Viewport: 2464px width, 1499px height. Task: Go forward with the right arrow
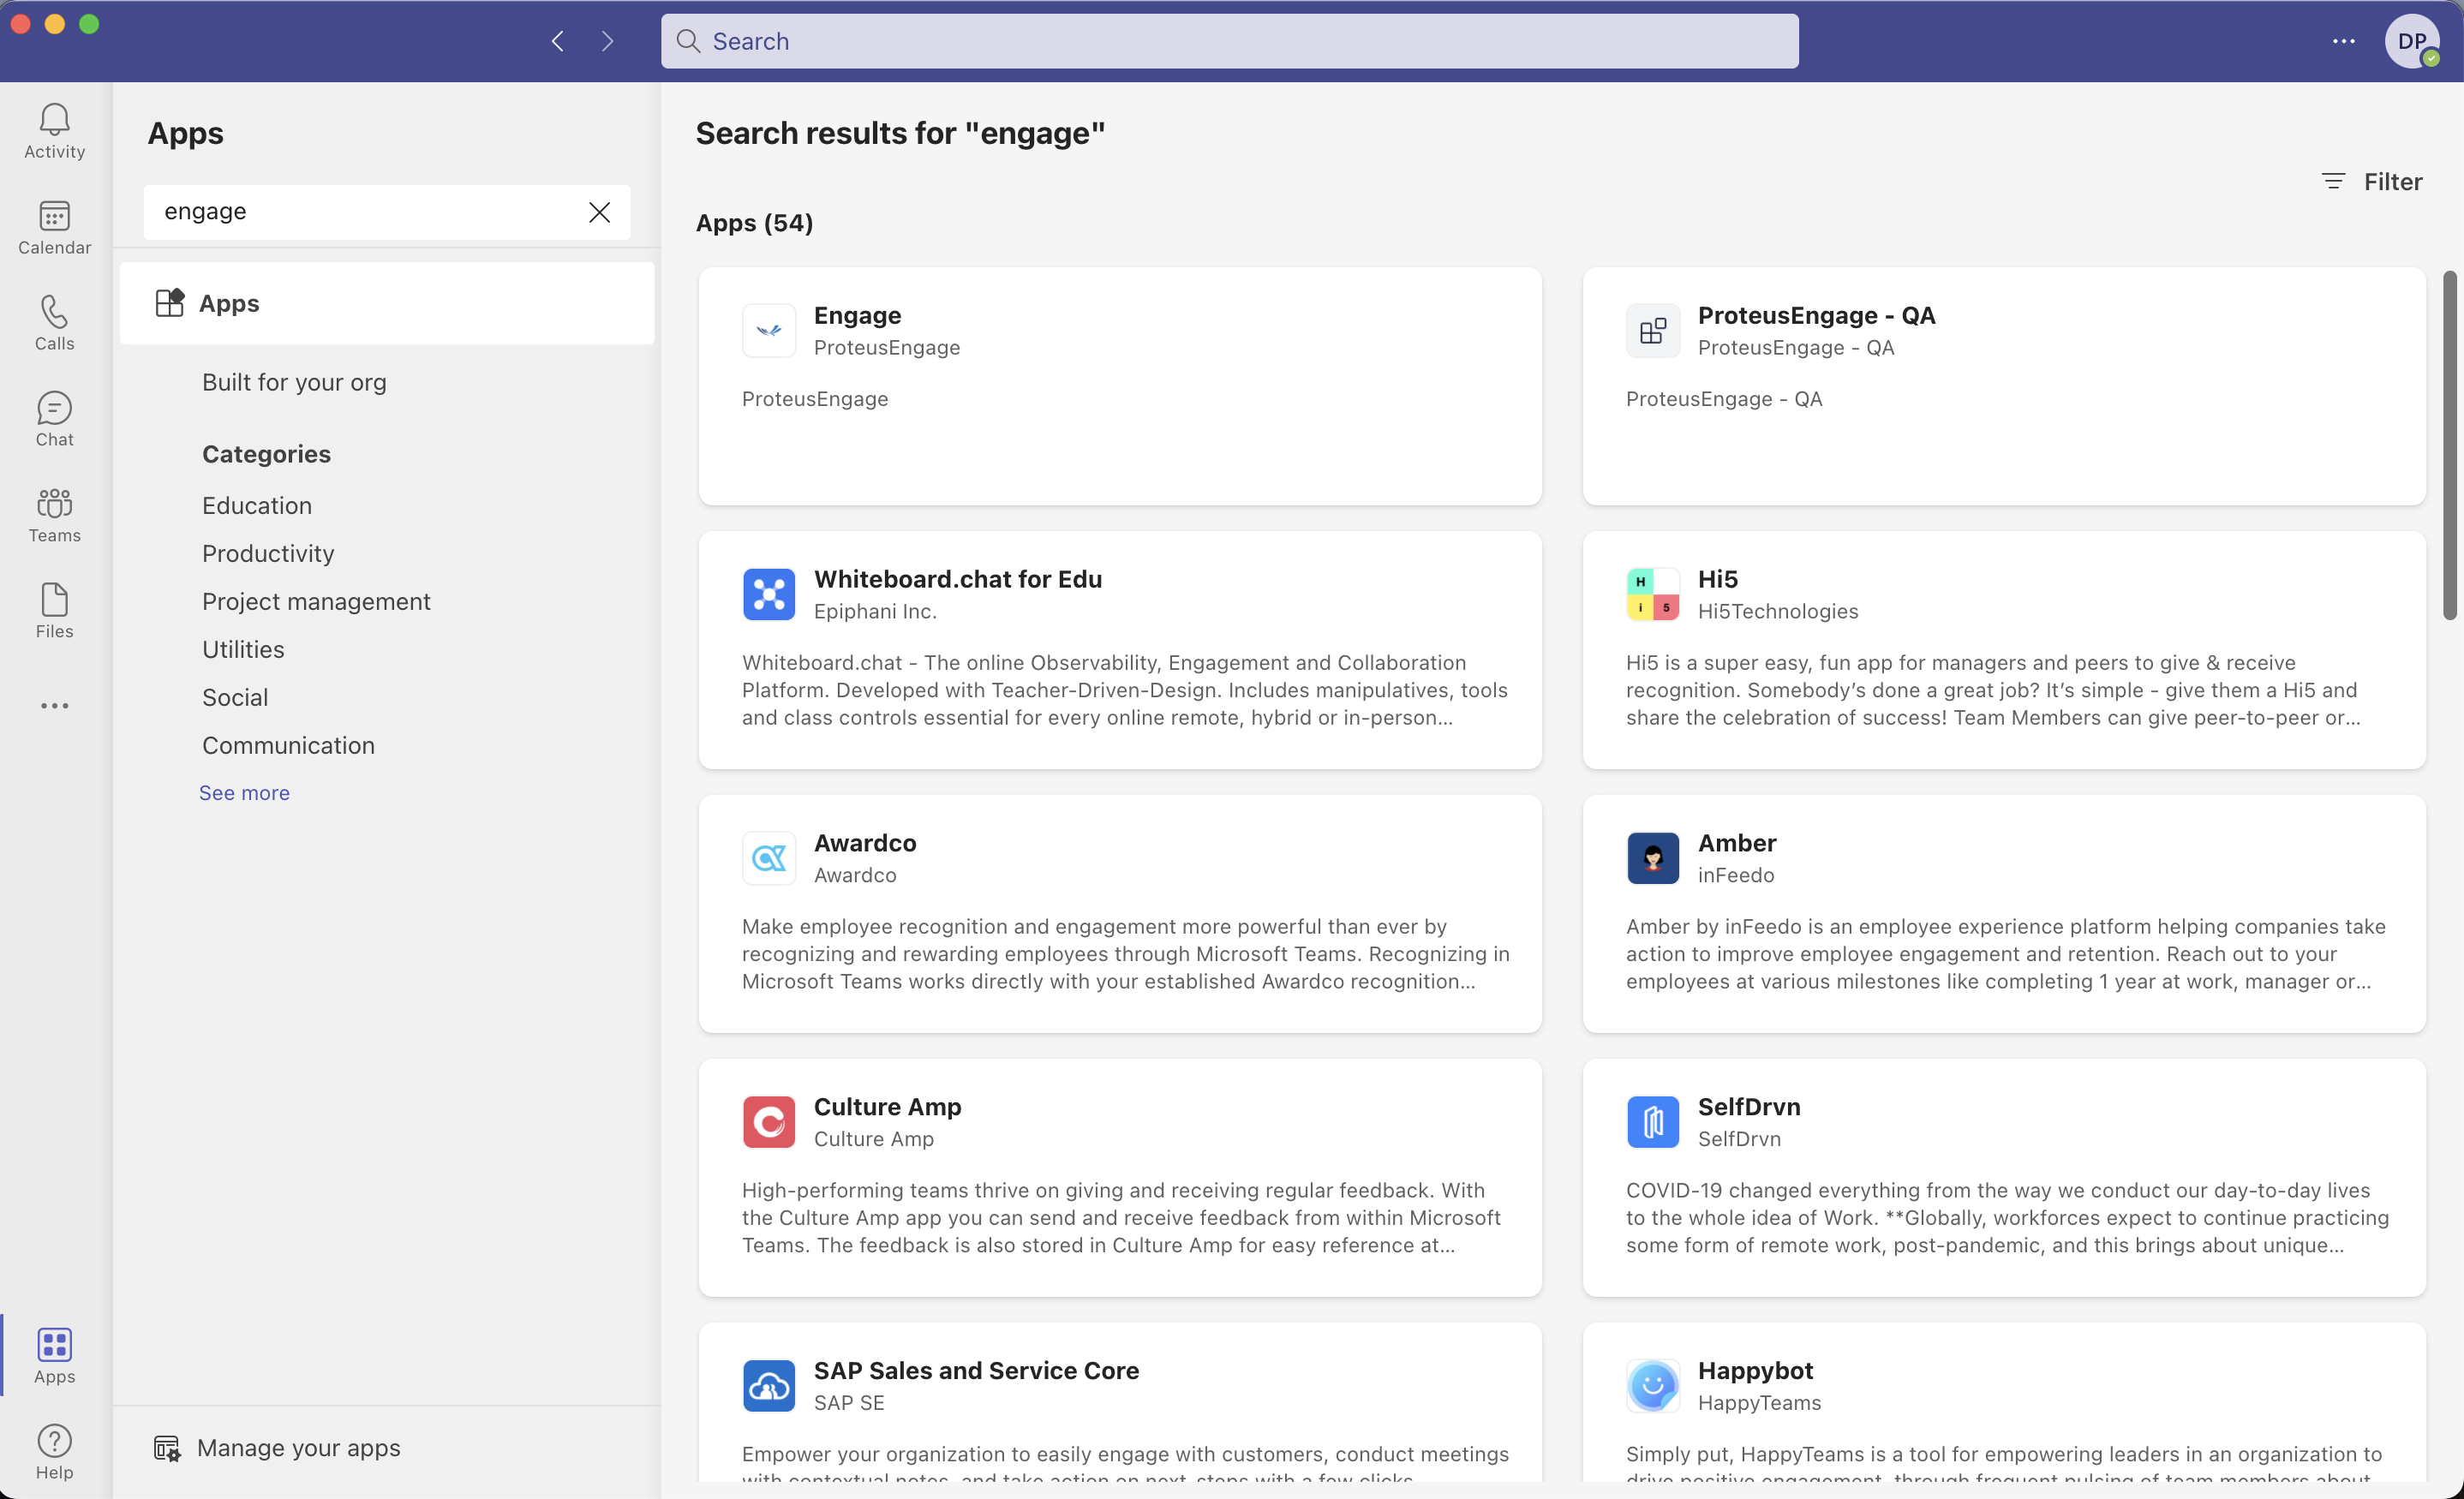coord(607,41)
